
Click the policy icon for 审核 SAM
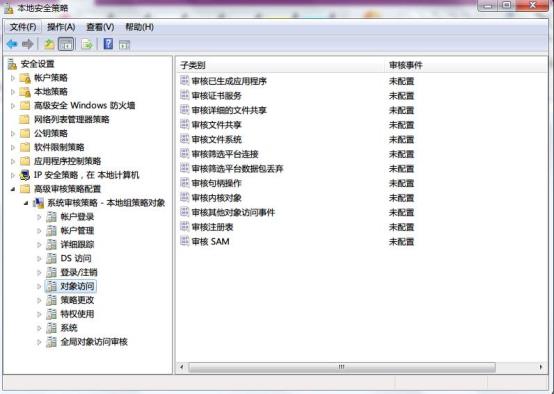(184, 241)
